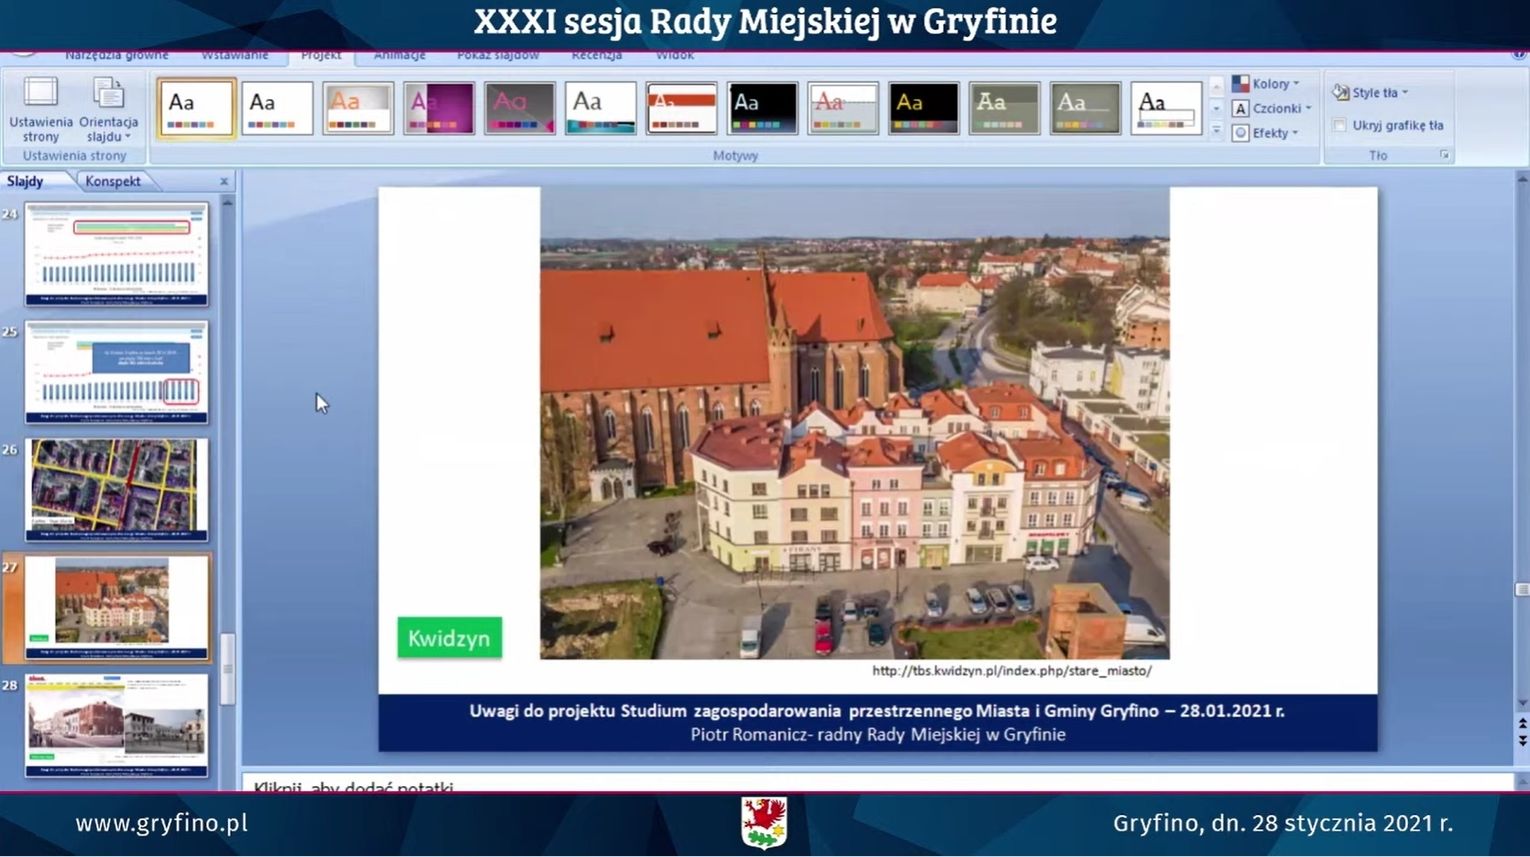Close the slides pane with X

click(x=224, y=181)
